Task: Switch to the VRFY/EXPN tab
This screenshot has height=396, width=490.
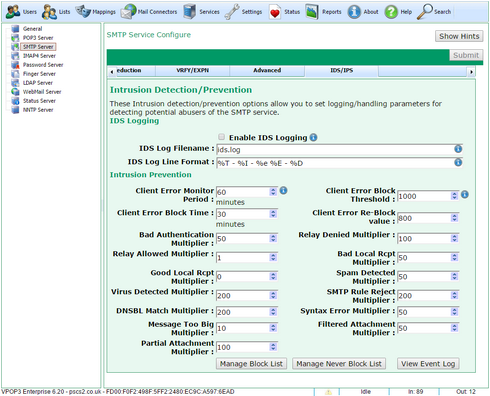Action: (192, 71)
